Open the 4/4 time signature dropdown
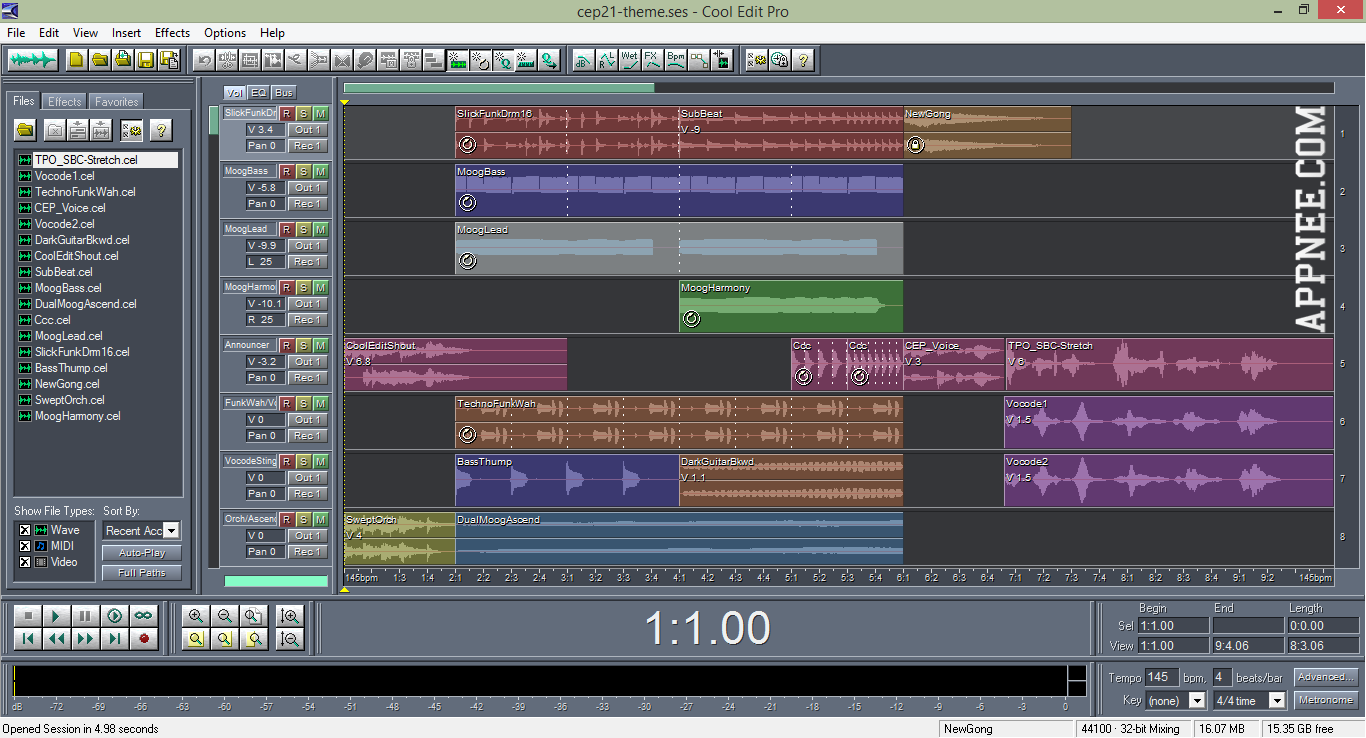 tap(1276, 701)
